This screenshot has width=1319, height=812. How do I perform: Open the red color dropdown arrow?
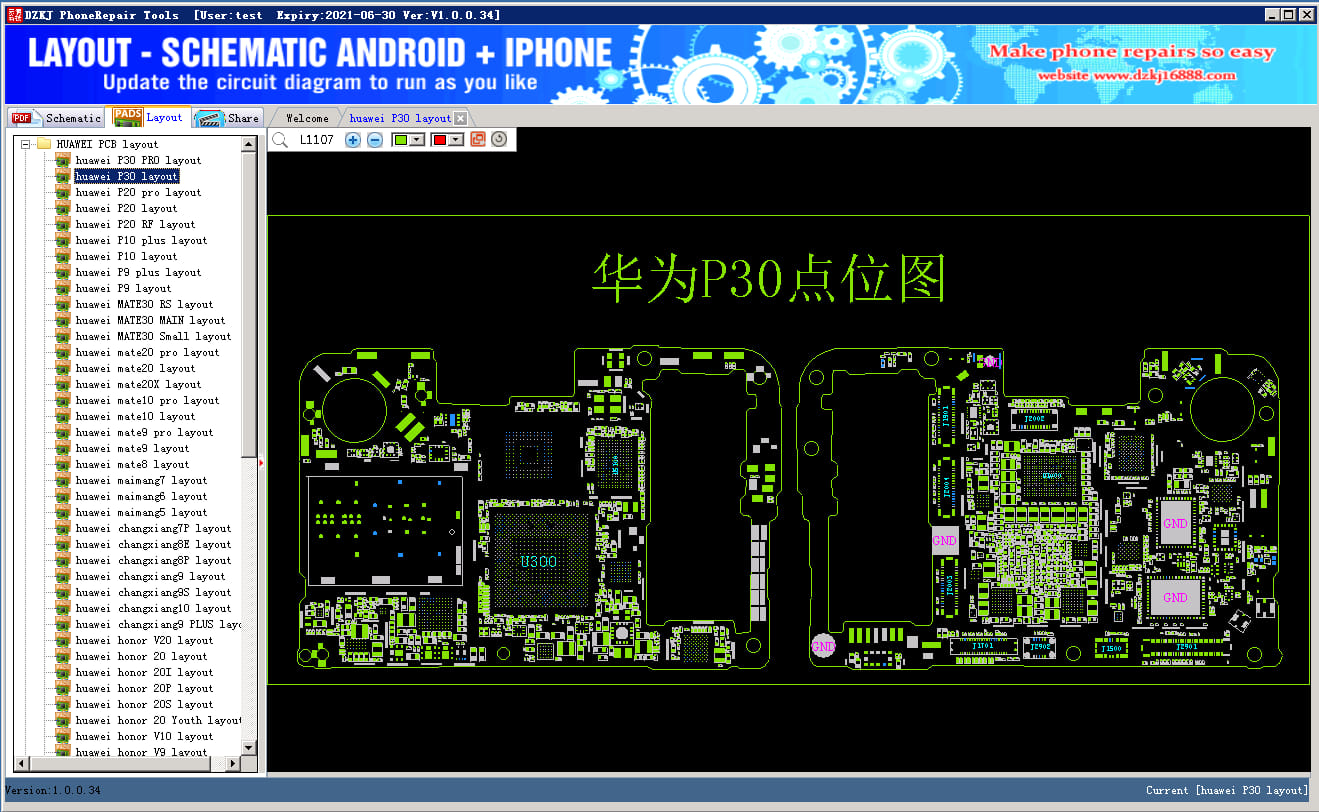pos(456,140)
